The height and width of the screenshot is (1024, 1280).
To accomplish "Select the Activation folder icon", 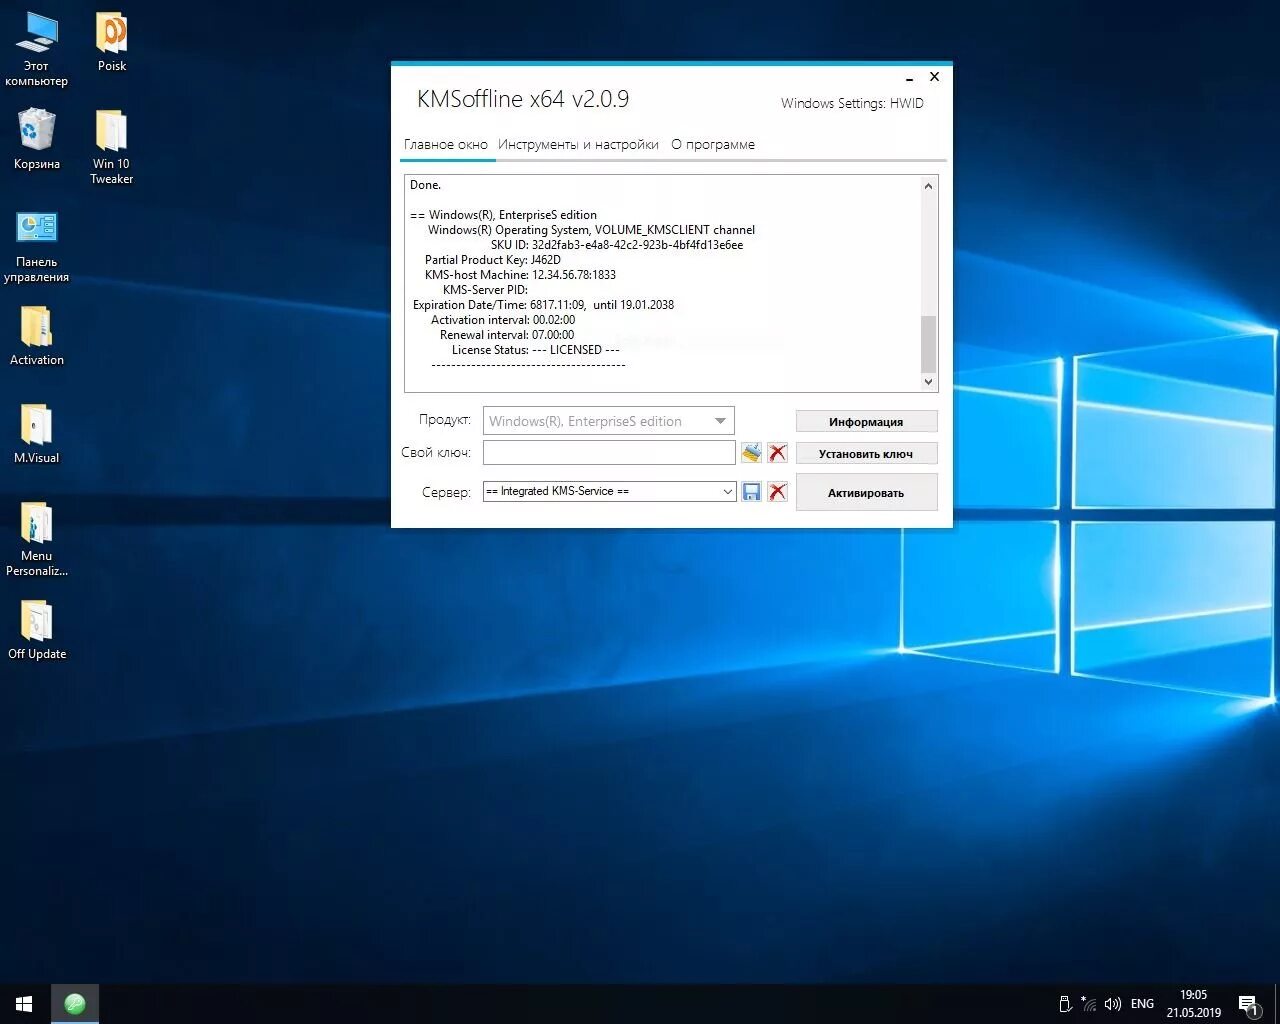I will [x=36, y=335].
